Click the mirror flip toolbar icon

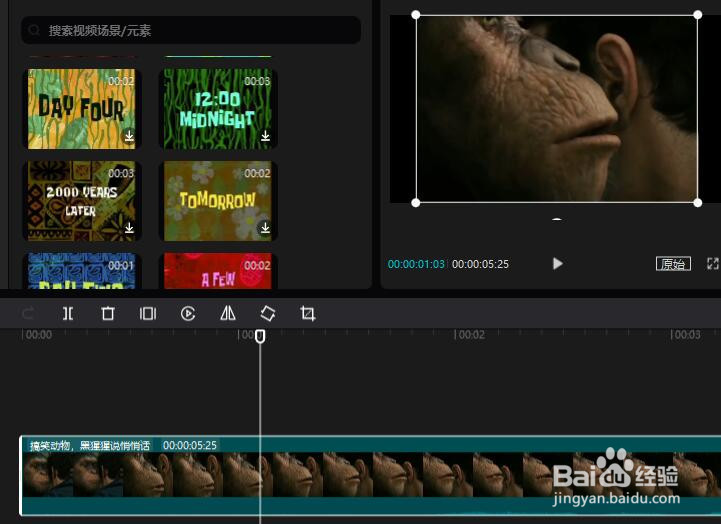click(228, 313)
